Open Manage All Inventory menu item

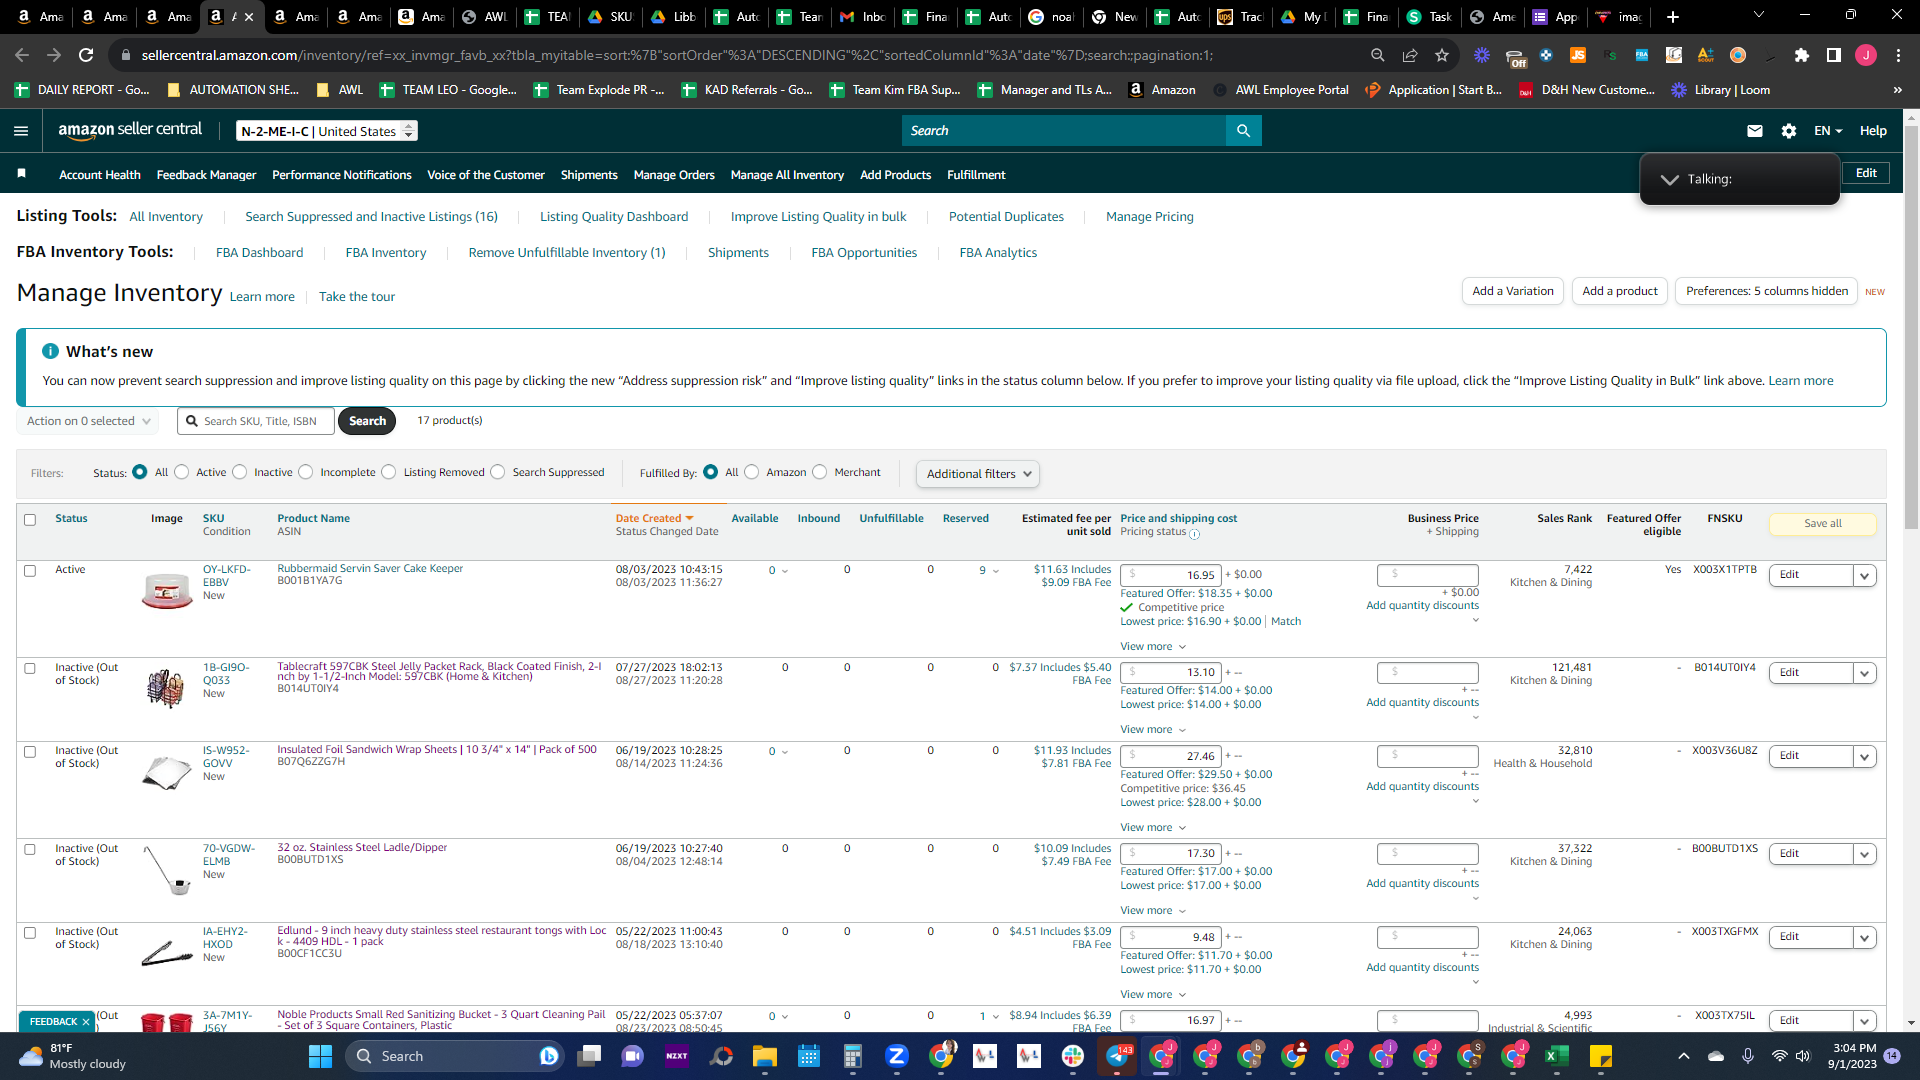click(x=787, y=175)
